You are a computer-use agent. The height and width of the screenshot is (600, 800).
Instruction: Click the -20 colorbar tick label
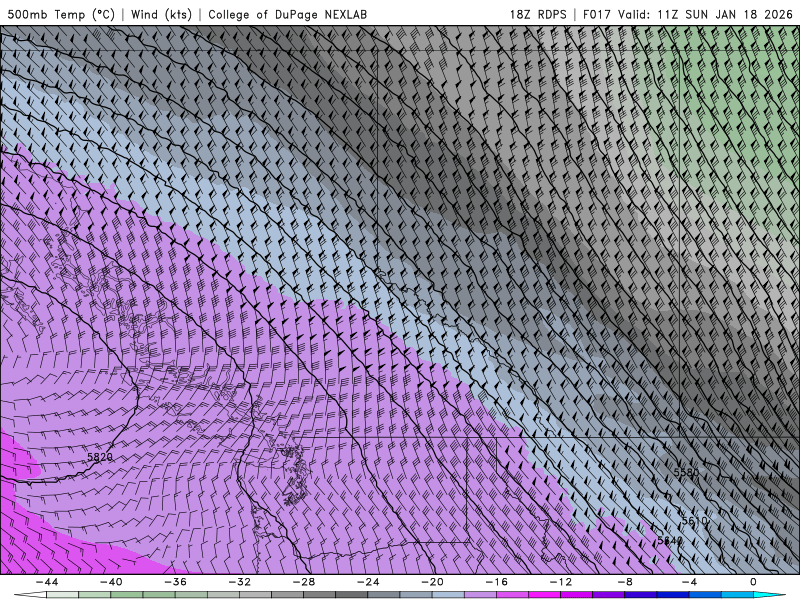[x=432, y=582]
